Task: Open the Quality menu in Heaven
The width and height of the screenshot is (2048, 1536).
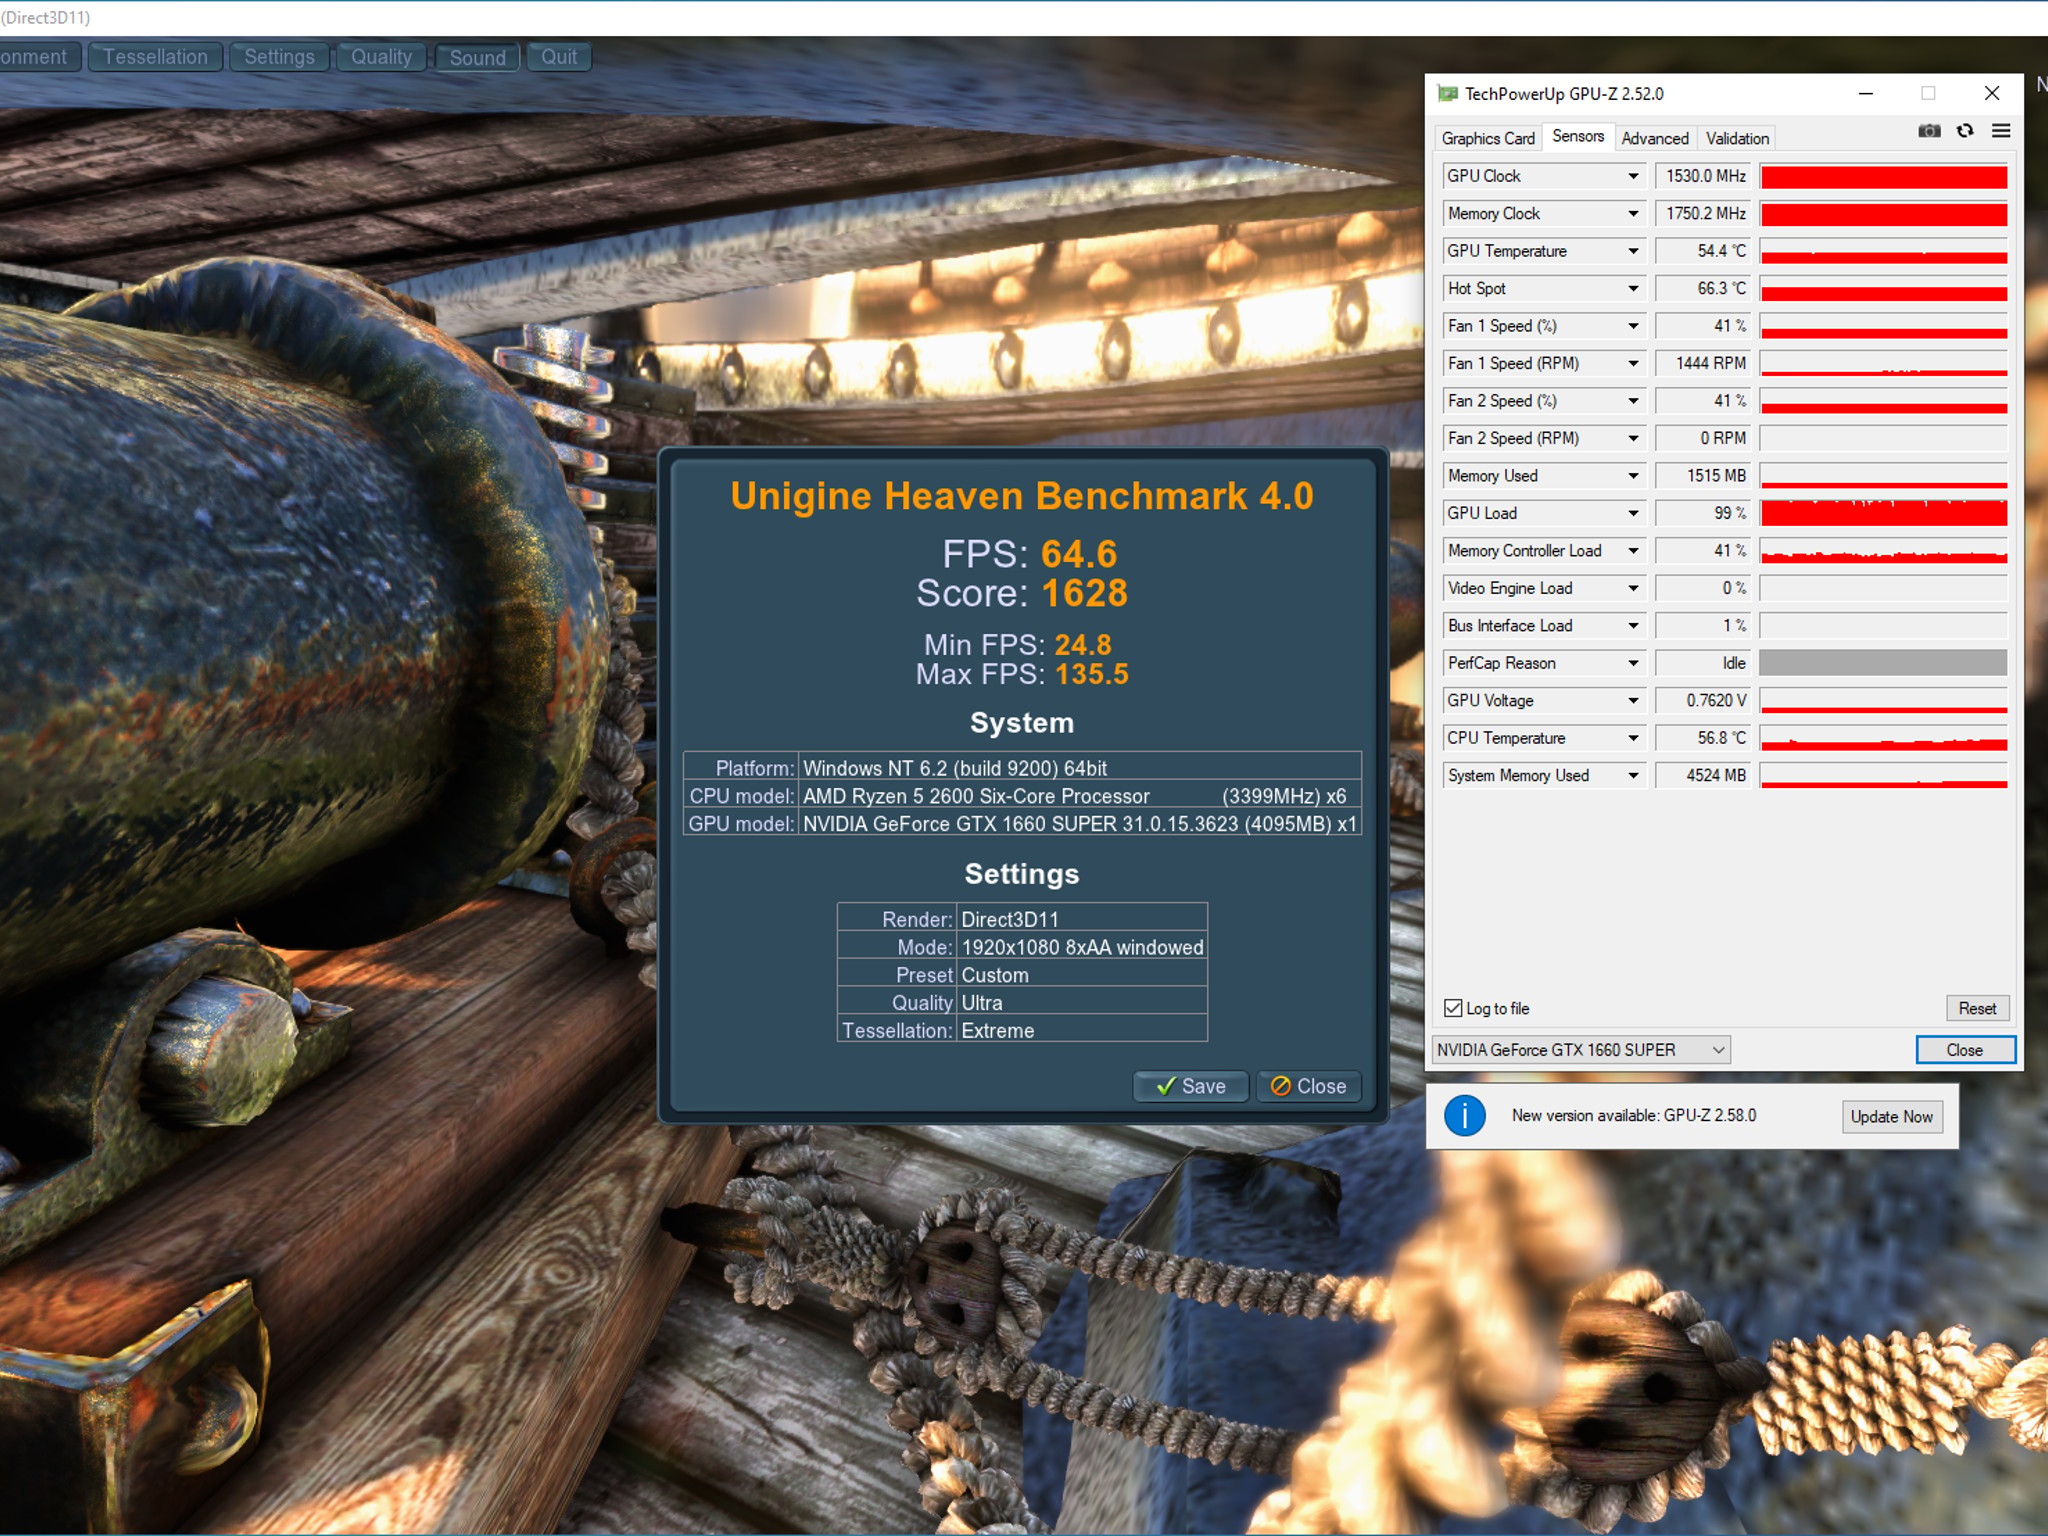Action: click(x=381, y=57)
